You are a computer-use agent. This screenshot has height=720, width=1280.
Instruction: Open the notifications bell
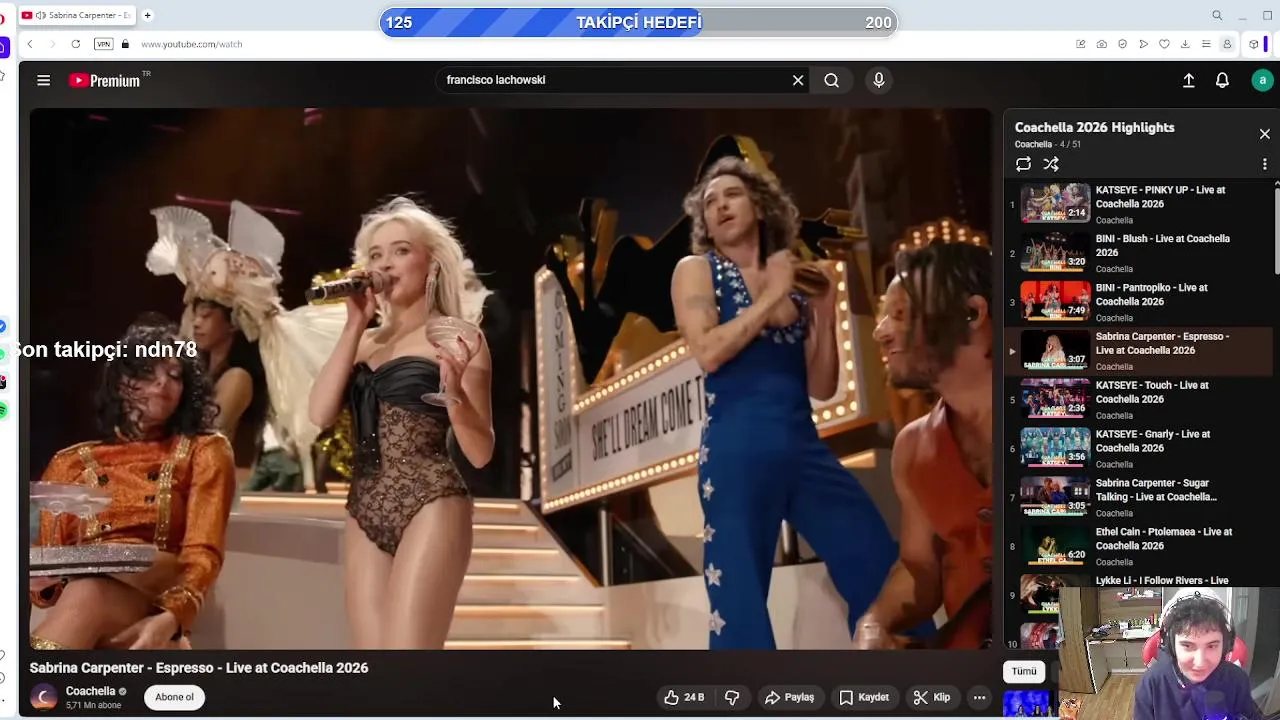(x=1222, y=80)
